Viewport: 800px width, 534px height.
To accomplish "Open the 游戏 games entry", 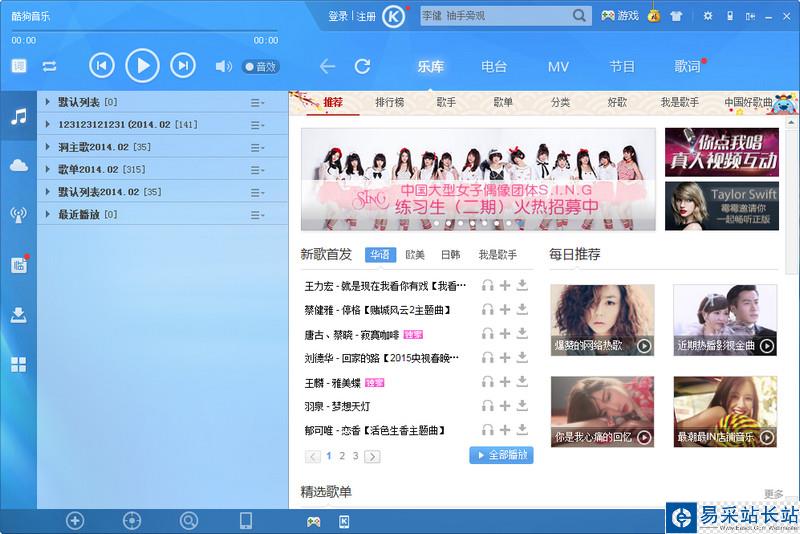I will tap(619, 16).
